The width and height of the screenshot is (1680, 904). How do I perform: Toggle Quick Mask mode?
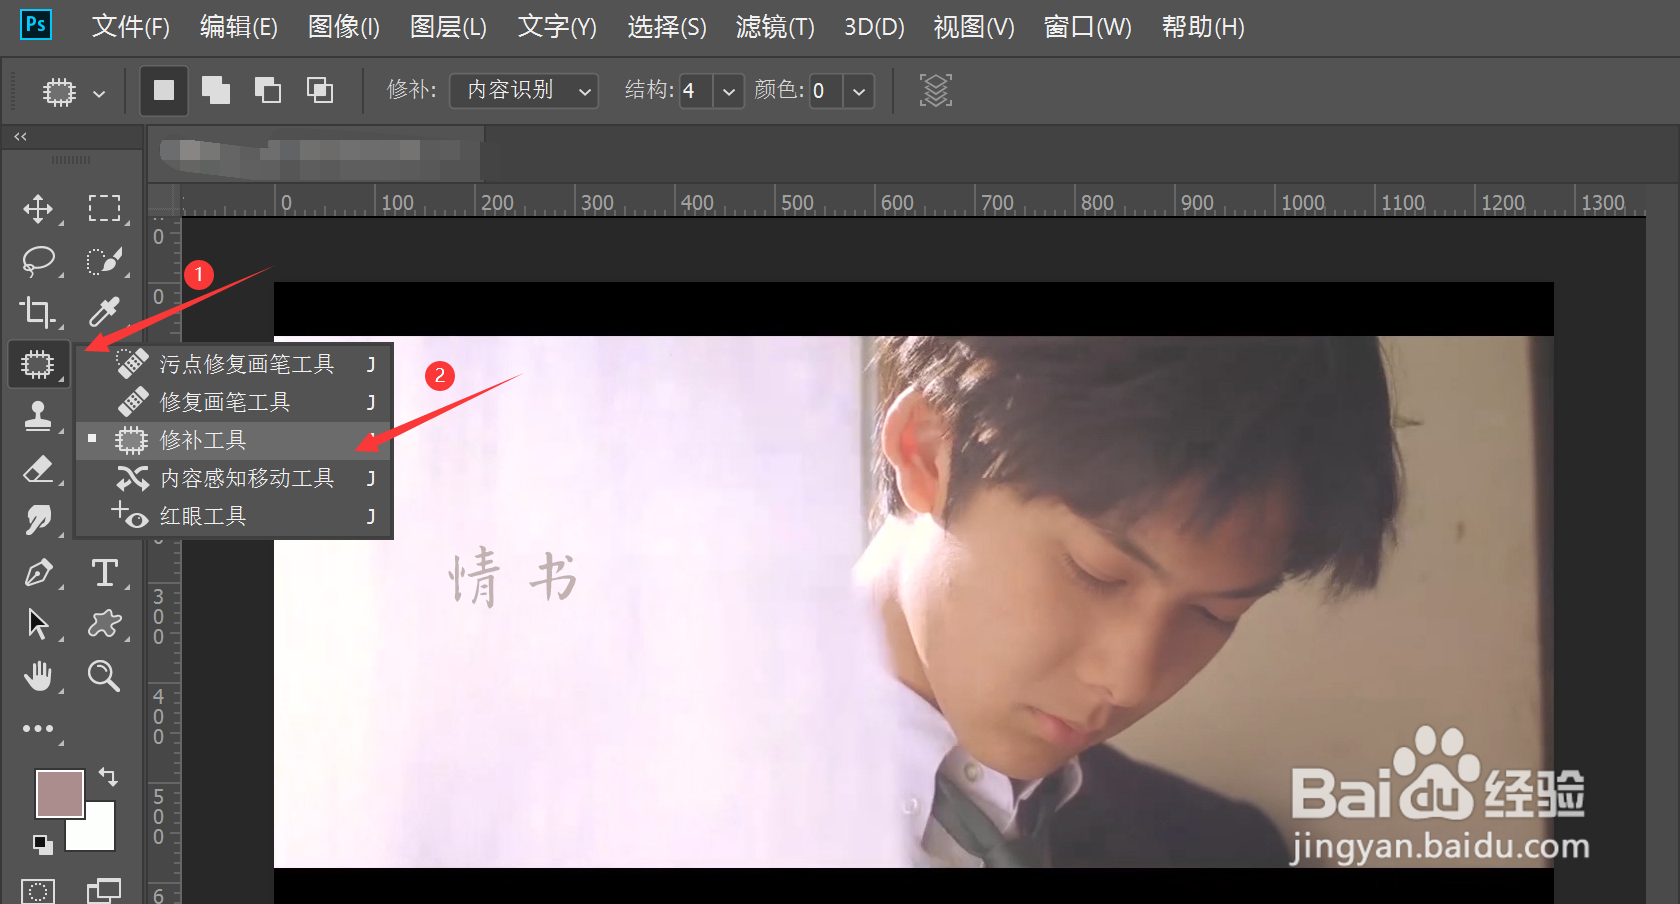(x=38, y=890)
